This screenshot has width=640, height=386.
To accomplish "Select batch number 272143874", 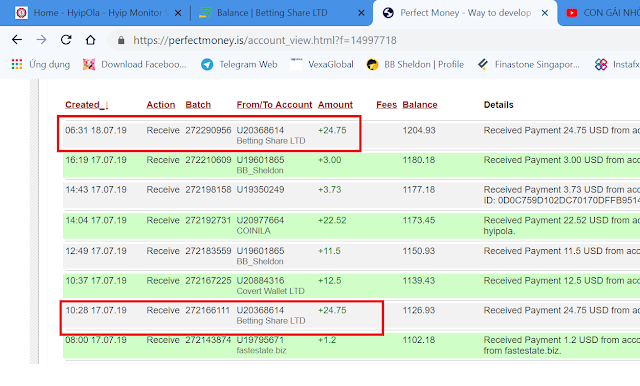I will (x=208, y=340).
